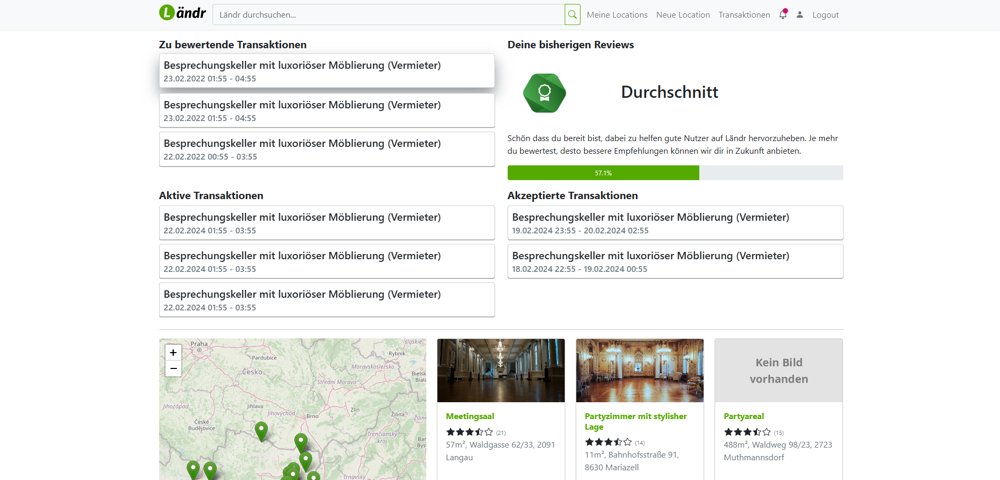Open the Partyareal listing title
The width and height of the screenshot is (1000, 480).
pyautogui.click(x=744, y=416)
